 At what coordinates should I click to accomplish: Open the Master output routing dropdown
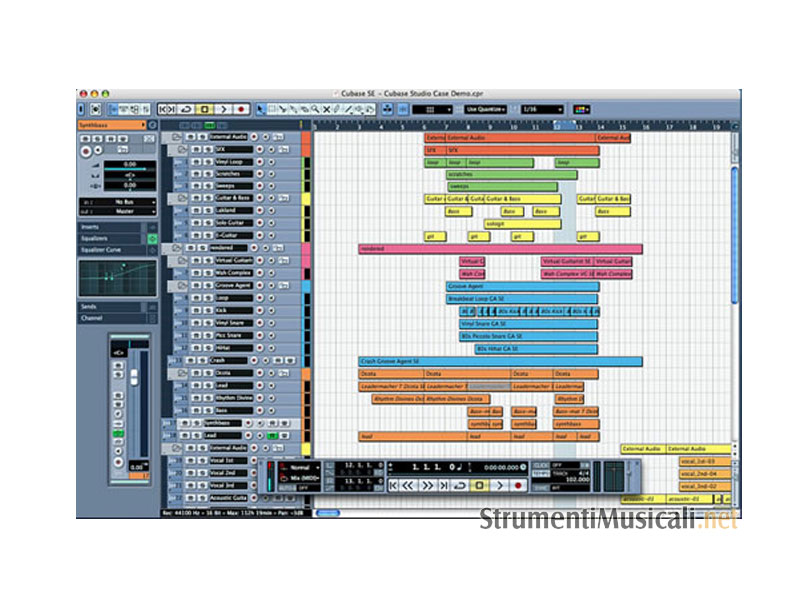tap(123, 210)
